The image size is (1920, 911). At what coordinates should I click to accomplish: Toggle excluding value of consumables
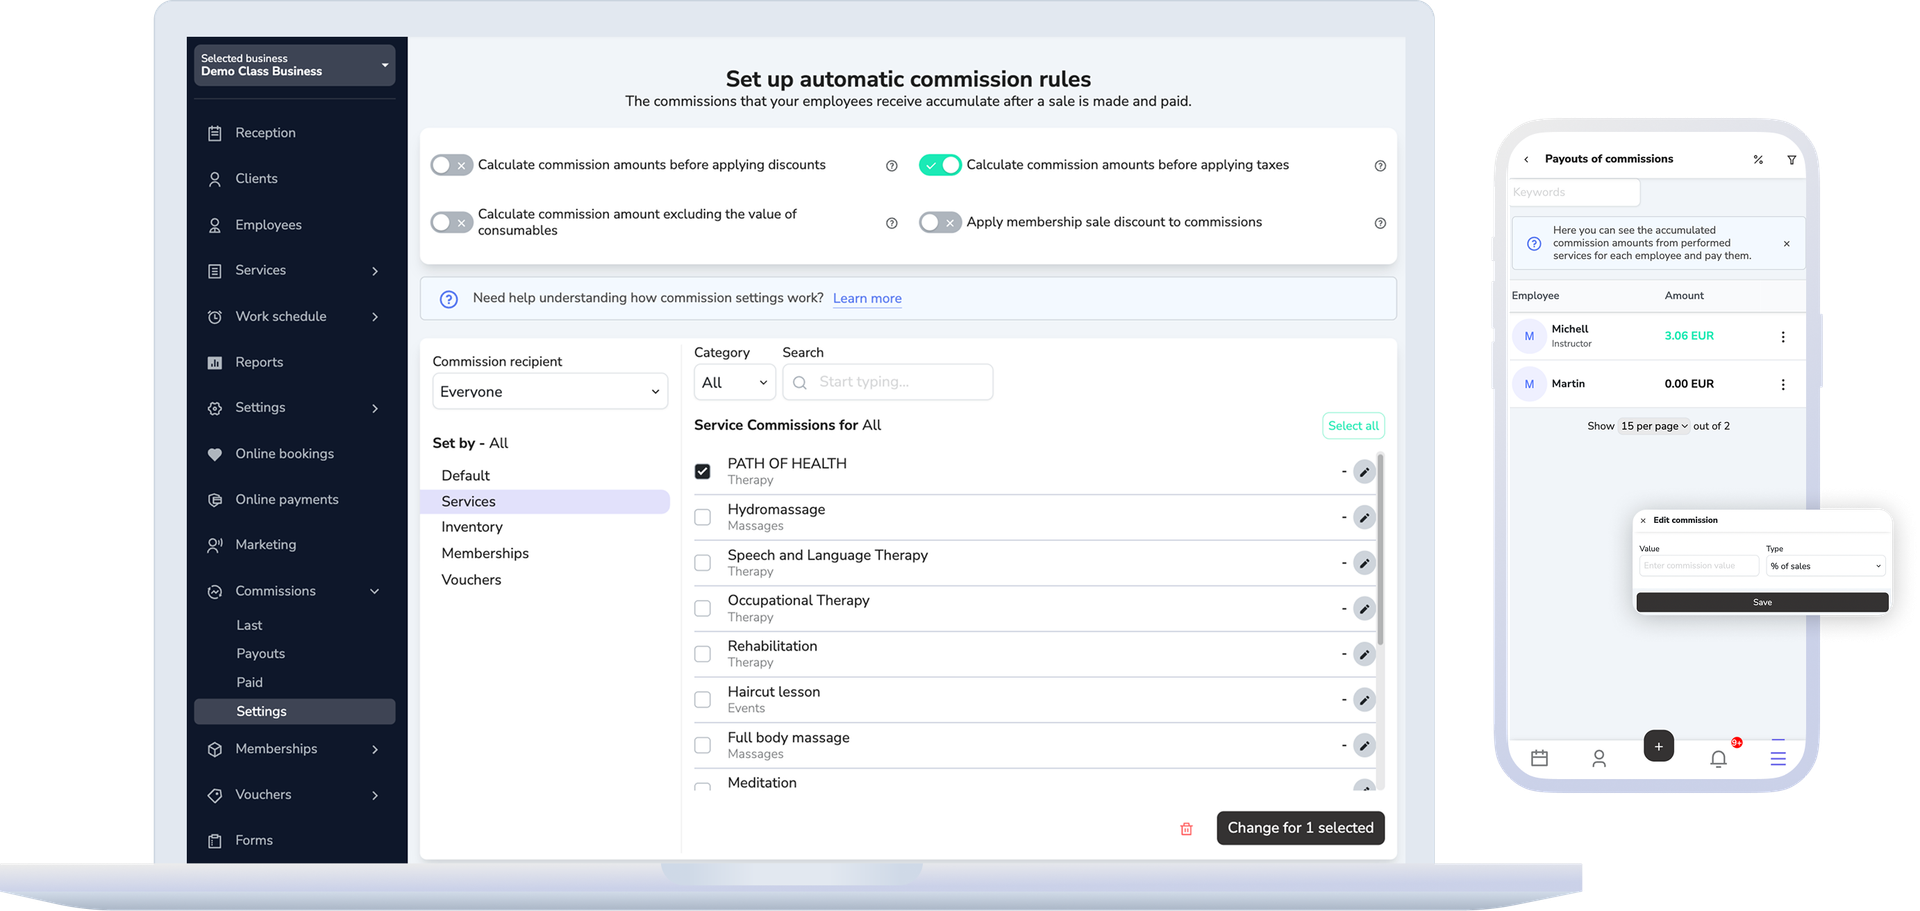tap(451, 222)
